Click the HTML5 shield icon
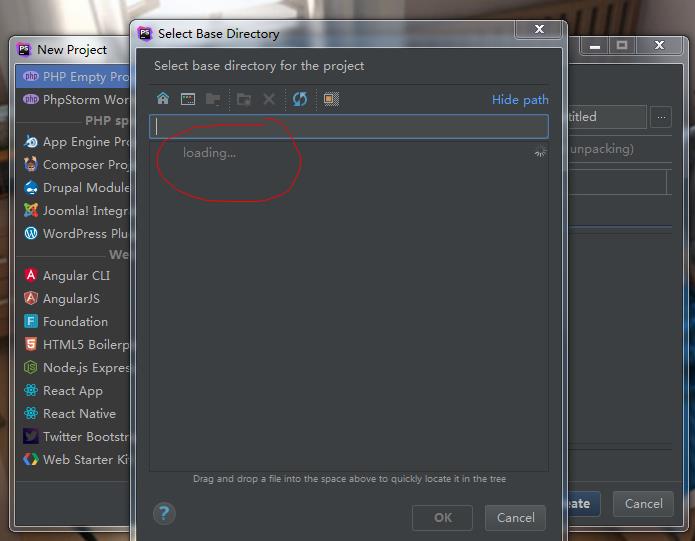 [x=31, y=344]
